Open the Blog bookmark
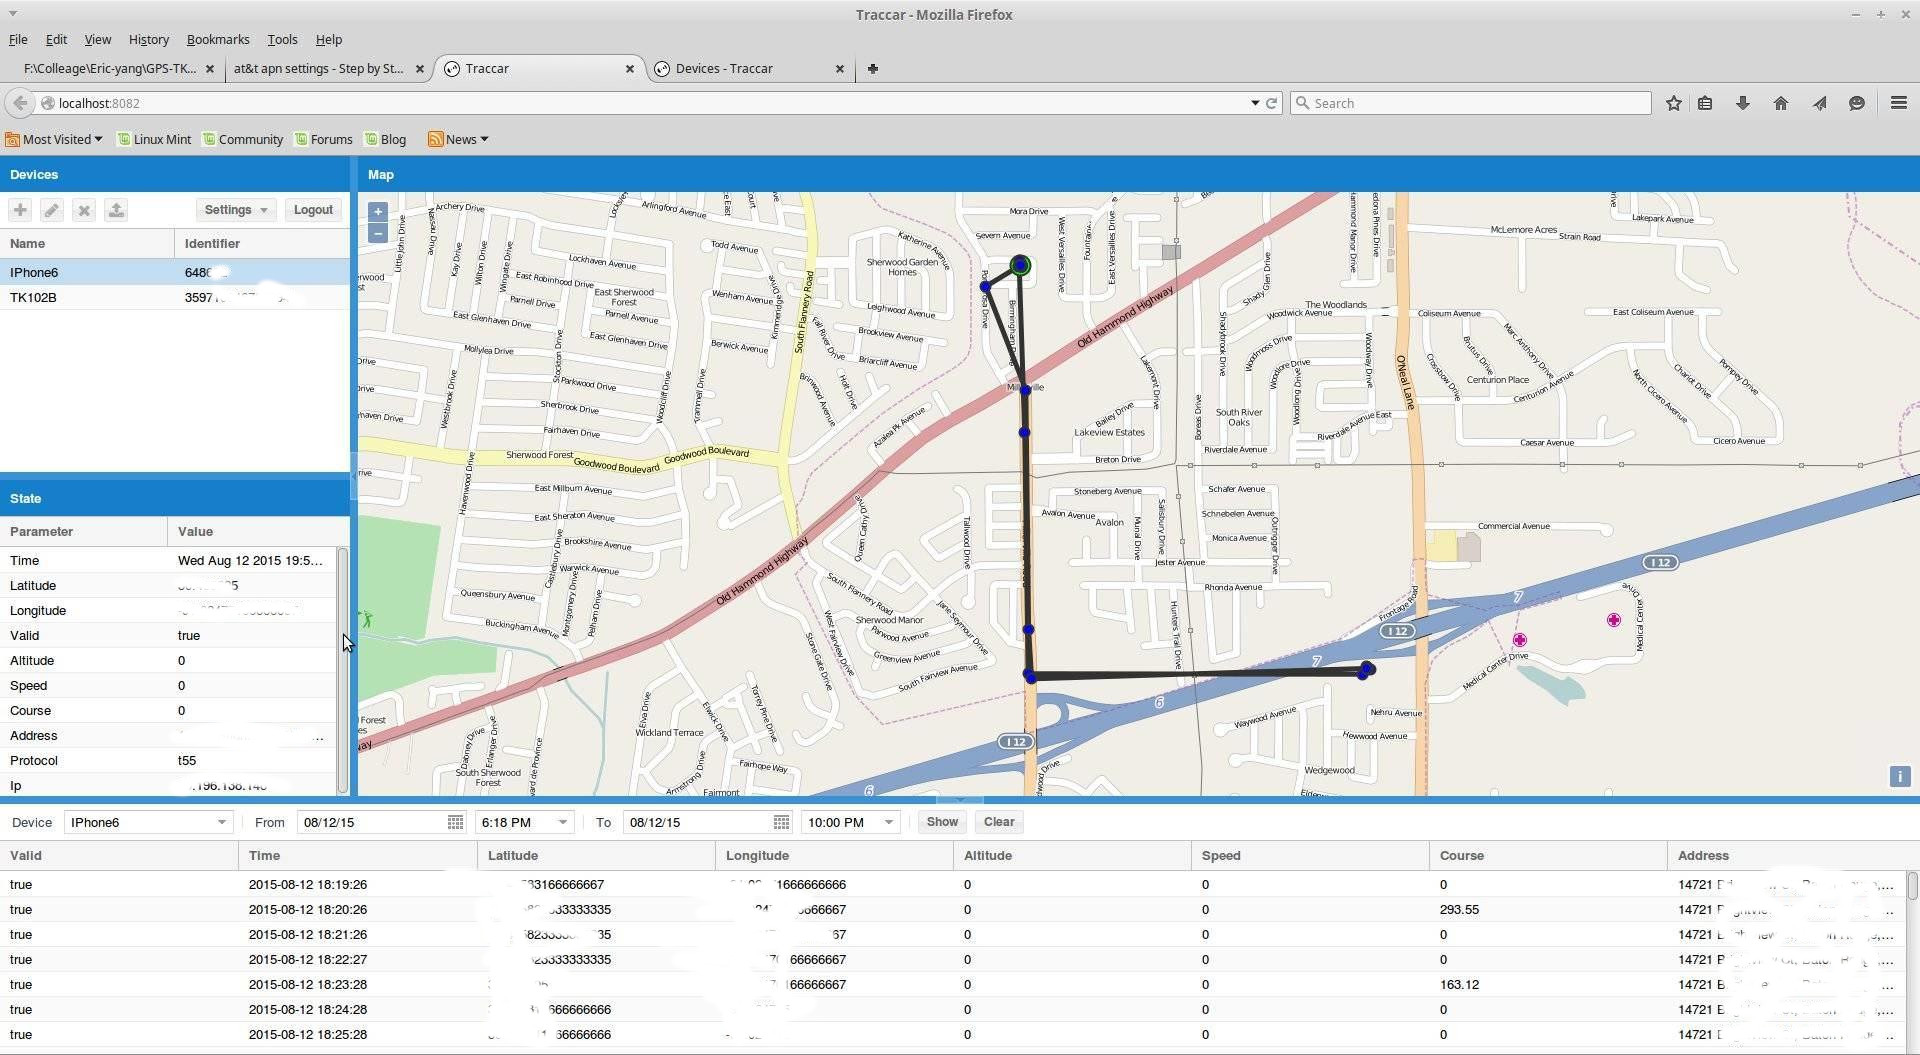 [386, 140]
